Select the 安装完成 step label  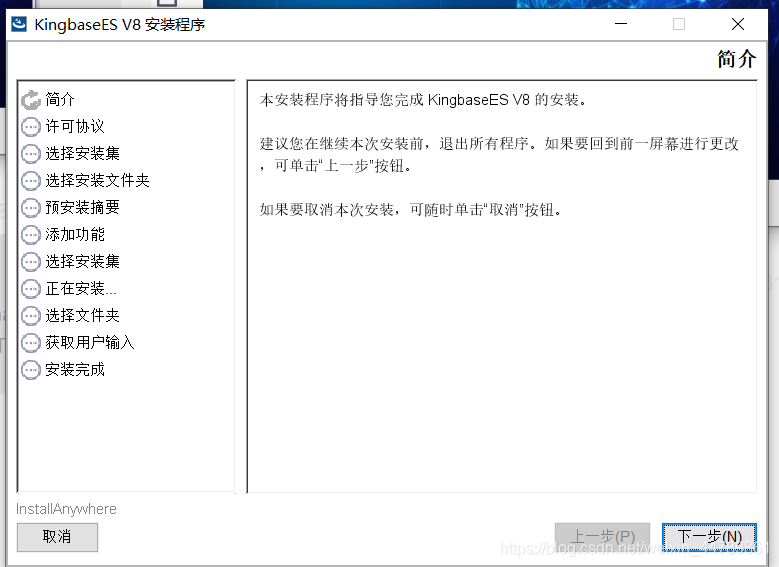[x=75, y=369]
